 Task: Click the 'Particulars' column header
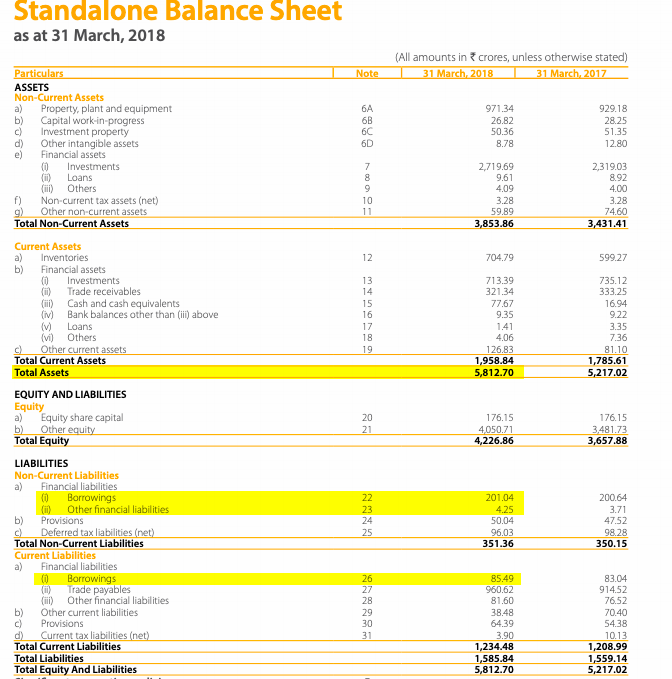(39, 73)
